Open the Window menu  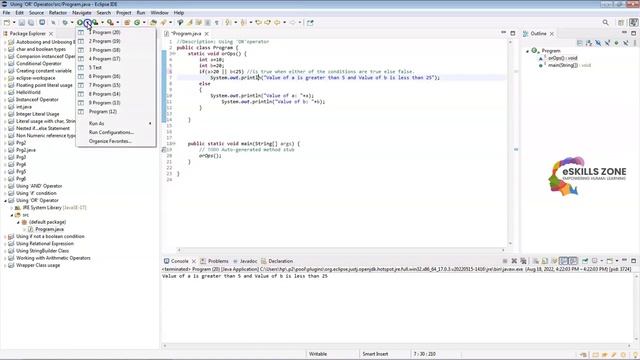point(159,13)
